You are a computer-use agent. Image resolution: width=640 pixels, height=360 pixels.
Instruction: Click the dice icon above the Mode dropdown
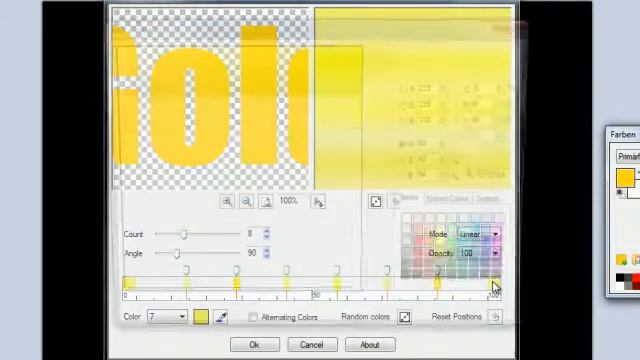(x=376, y=201)
